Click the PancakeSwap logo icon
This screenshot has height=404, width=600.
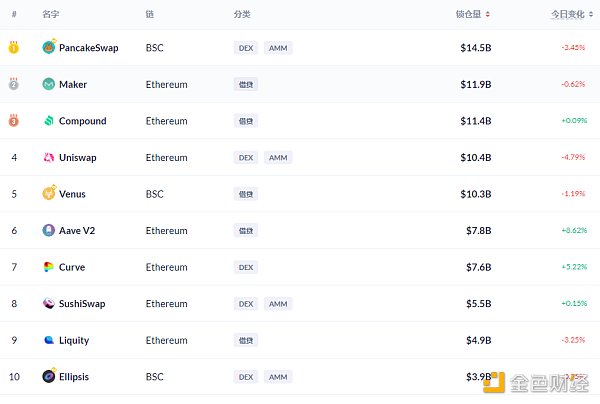(x=49, y=48)
